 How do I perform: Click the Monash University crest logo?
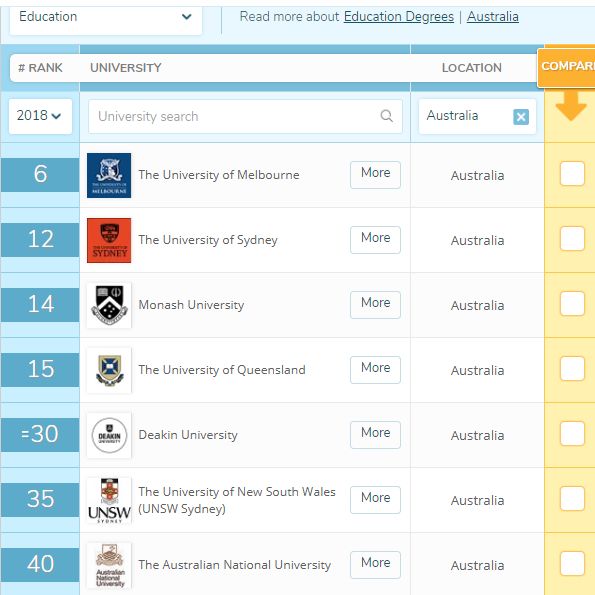coord(109,305)
